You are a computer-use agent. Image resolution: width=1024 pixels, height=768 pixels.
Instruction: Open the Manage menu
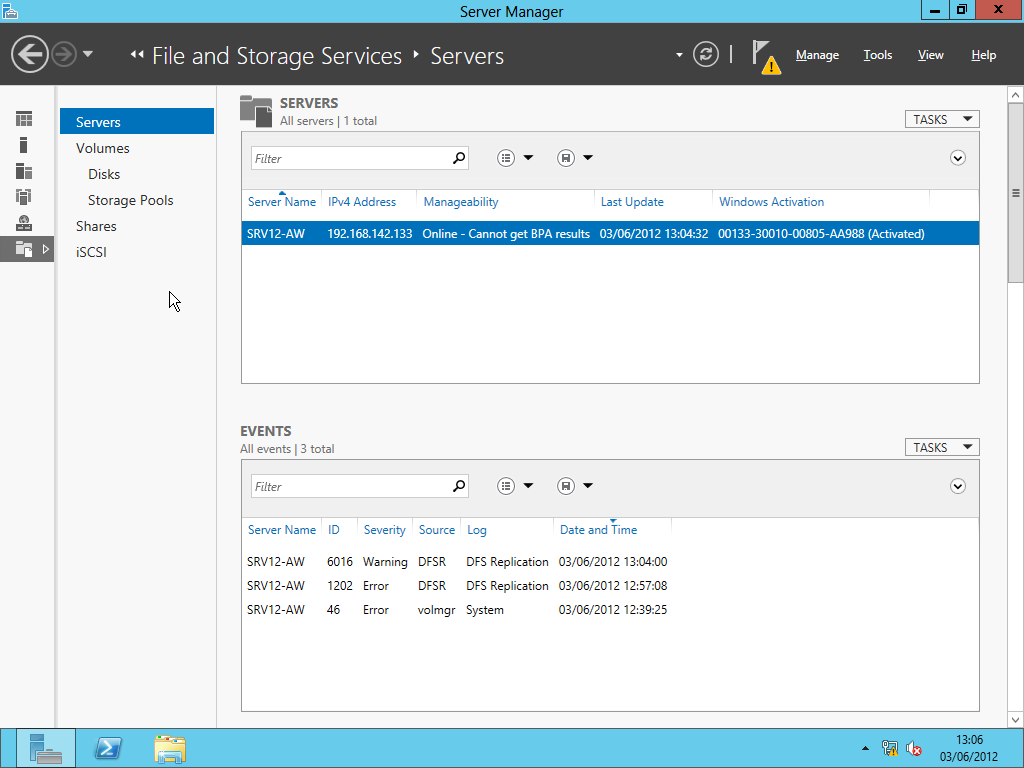[817, 55]
